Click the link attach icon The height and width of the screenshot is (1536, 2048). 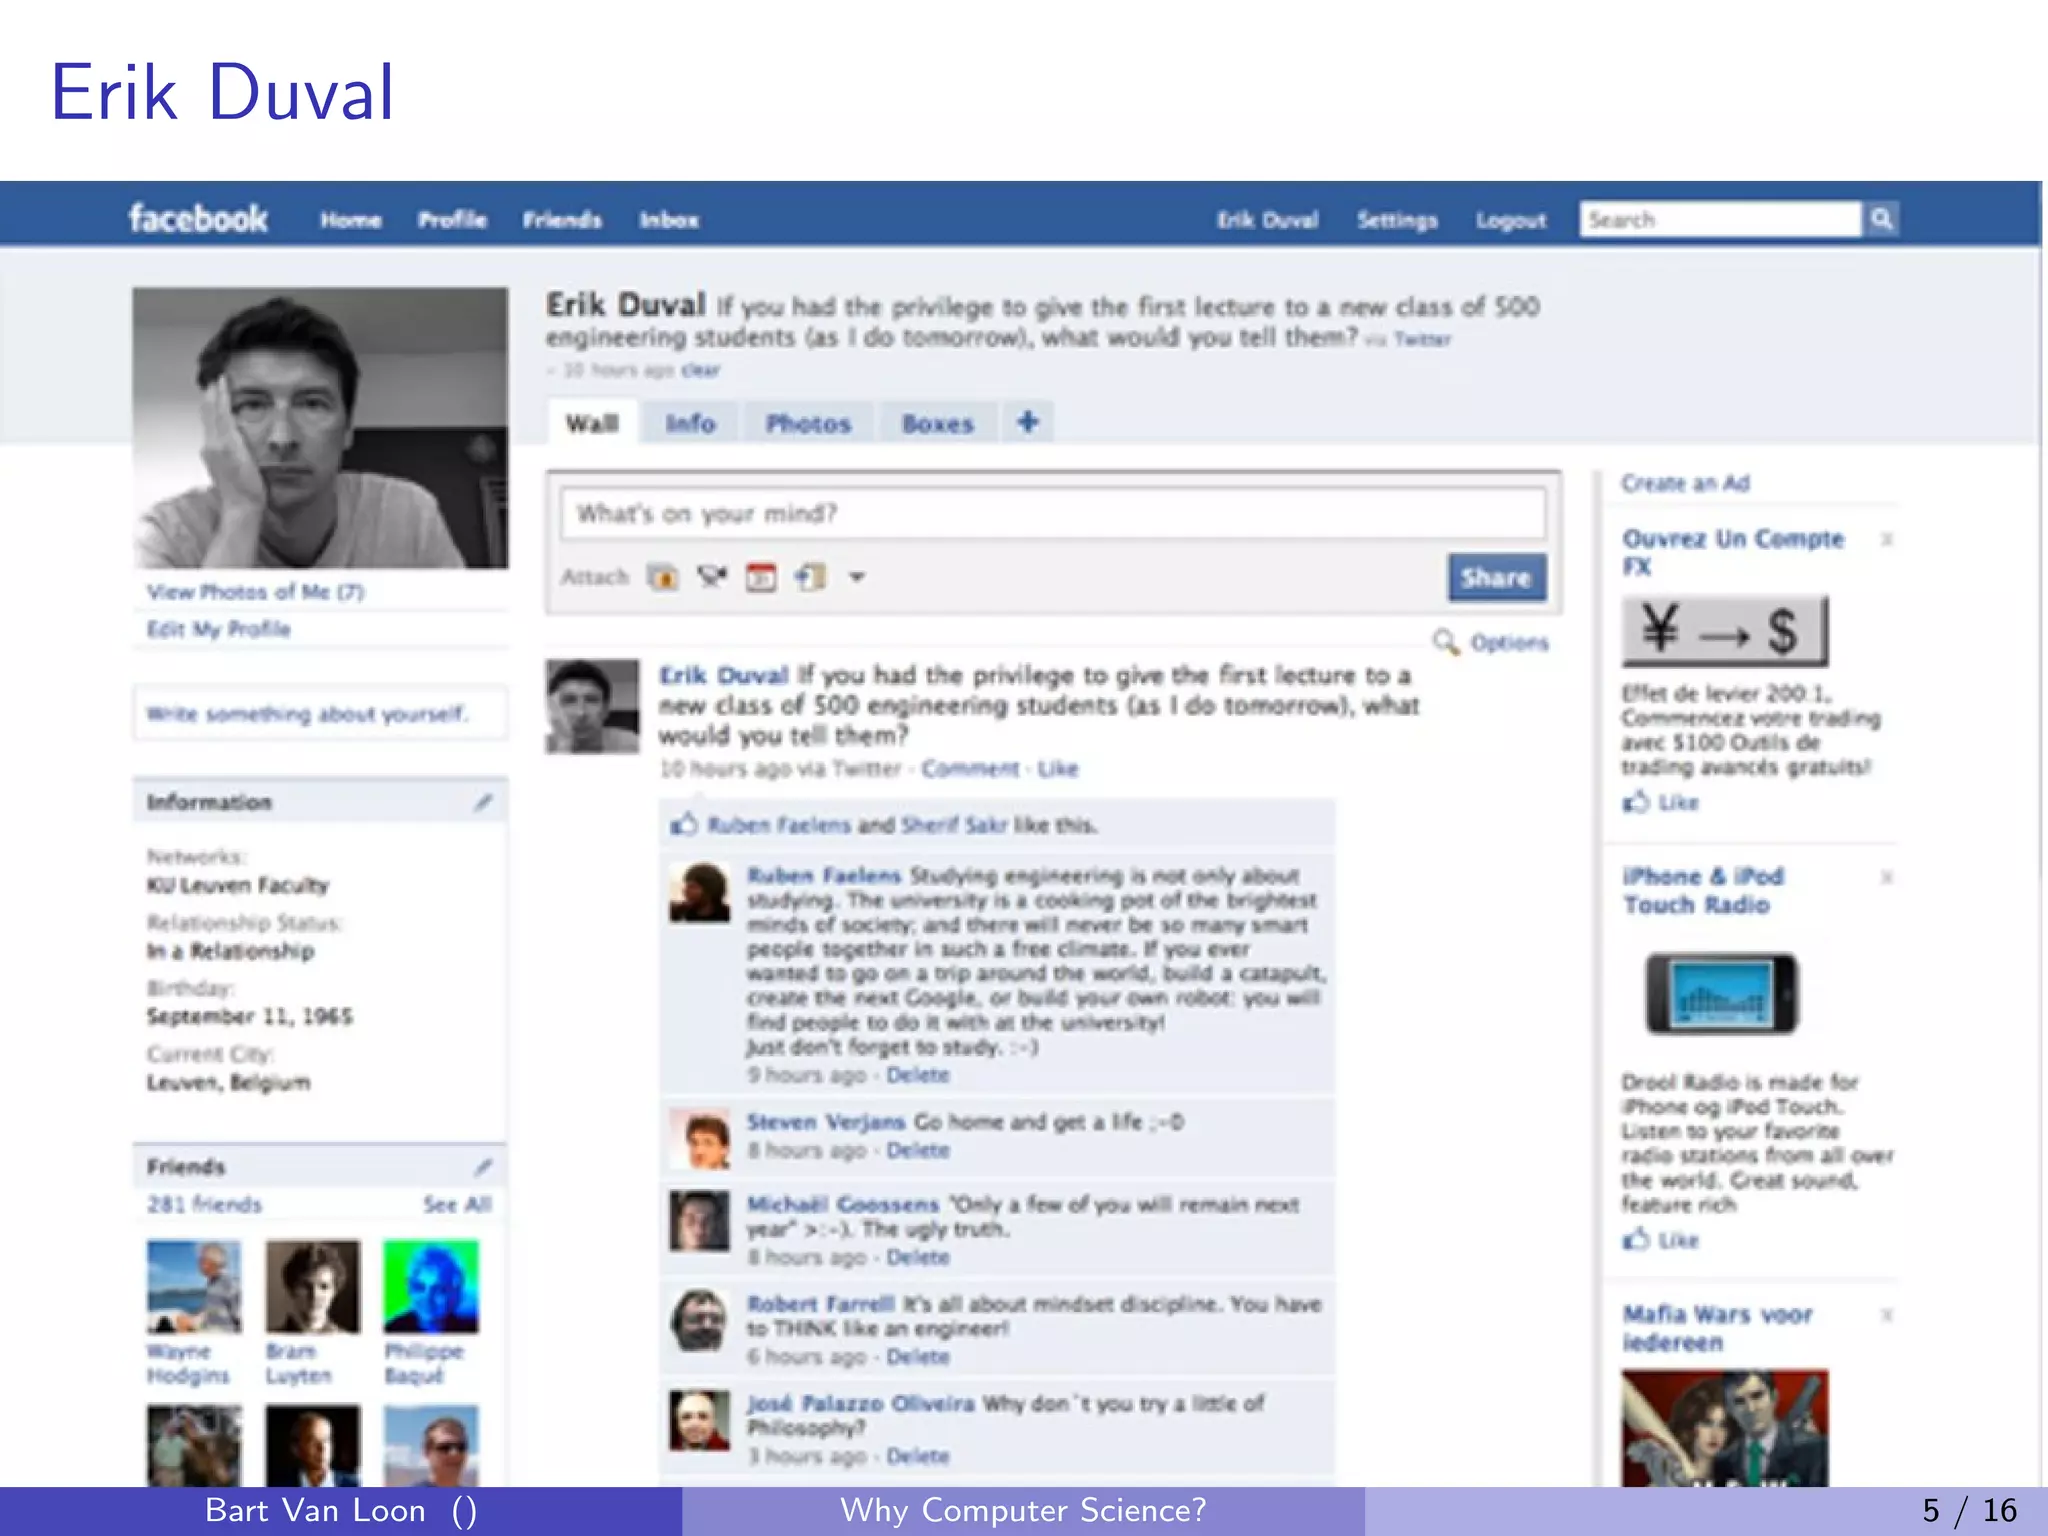click(x=810, y=577)
